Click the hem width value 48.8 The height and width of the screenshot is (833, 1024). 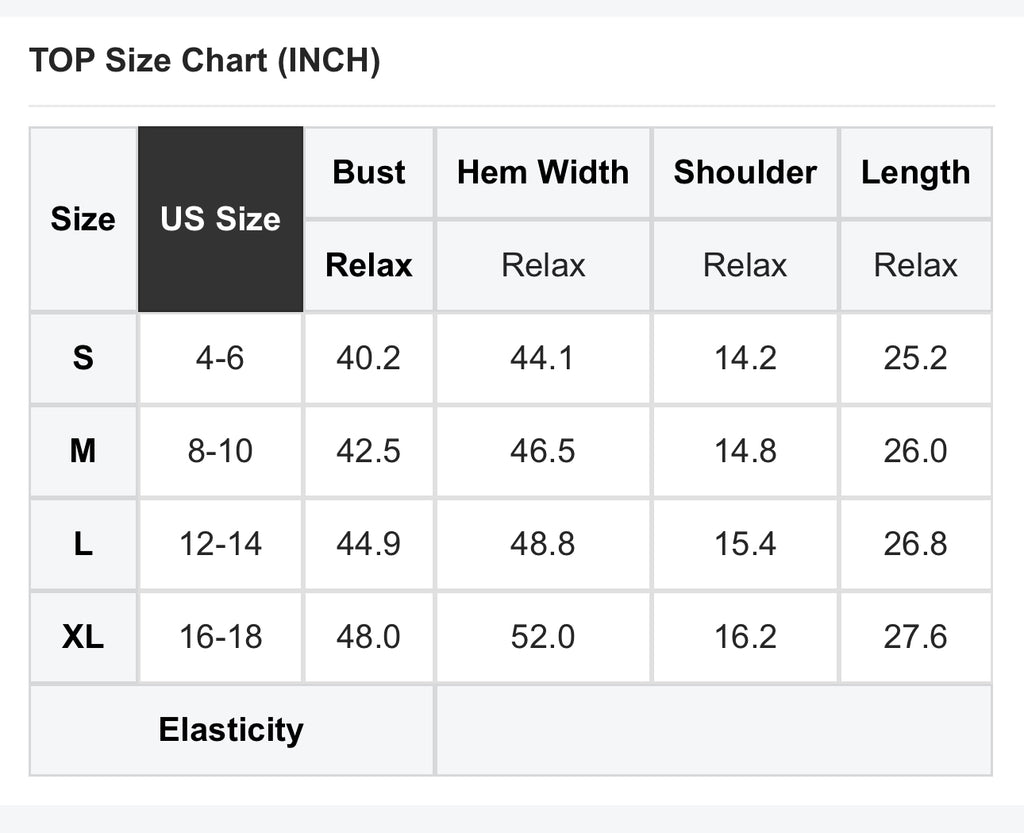pyautogui.click(x=543, y=544)
